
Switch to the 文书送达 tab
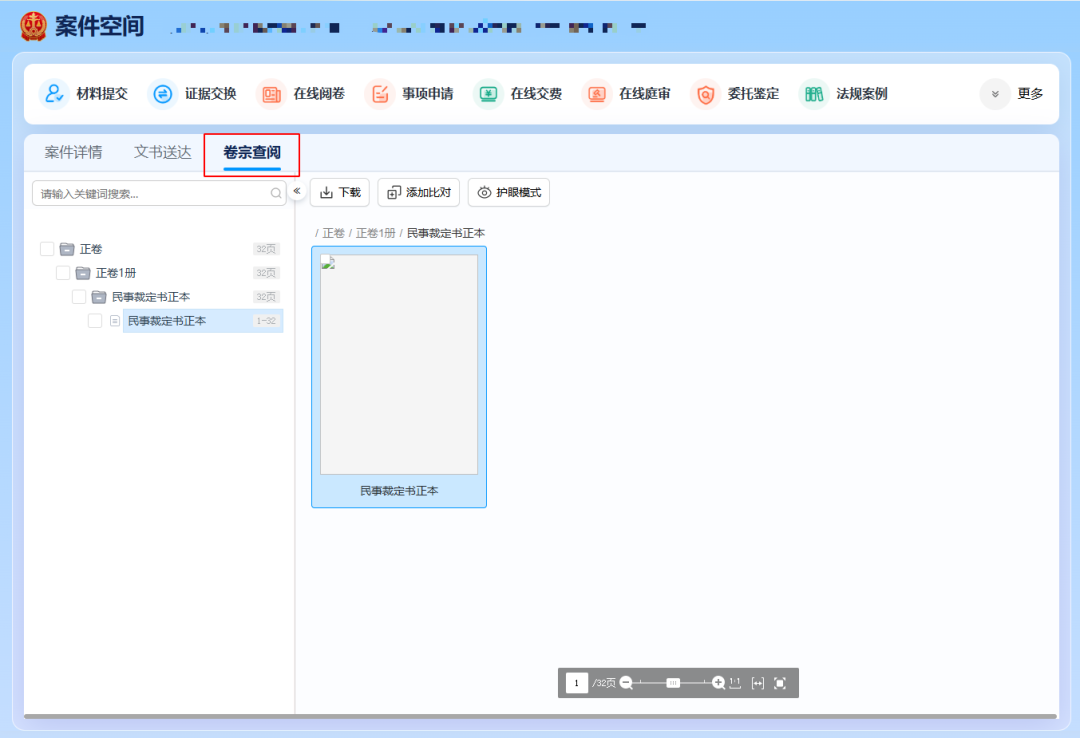pos(162,152)
